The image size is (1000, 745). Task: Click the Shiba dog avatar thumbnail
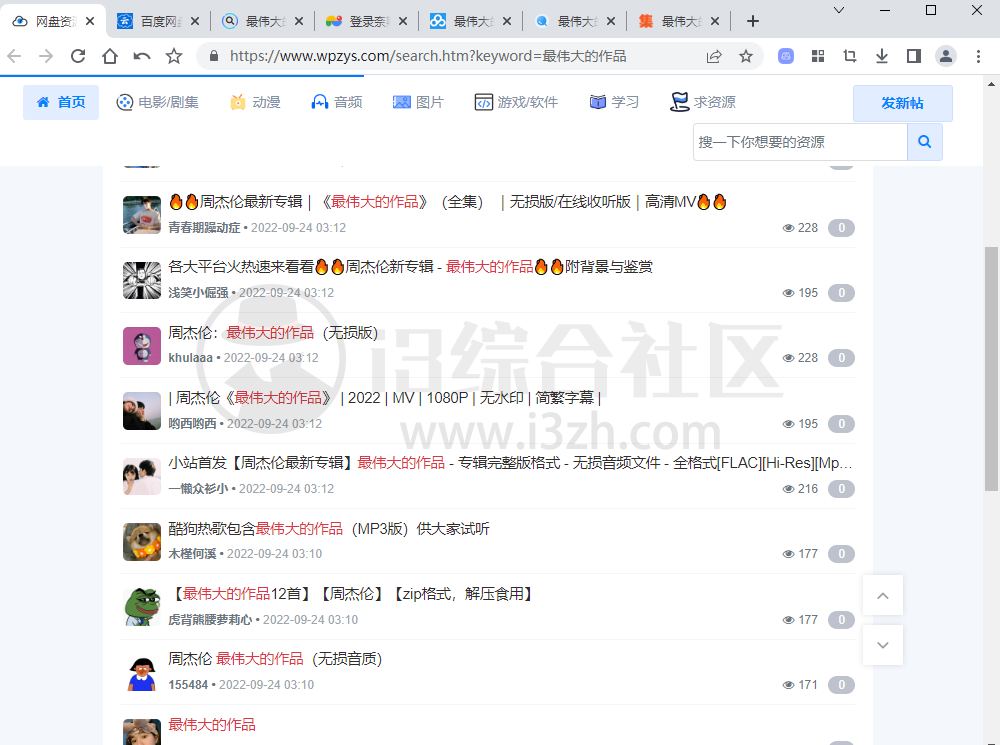(142, 542)
